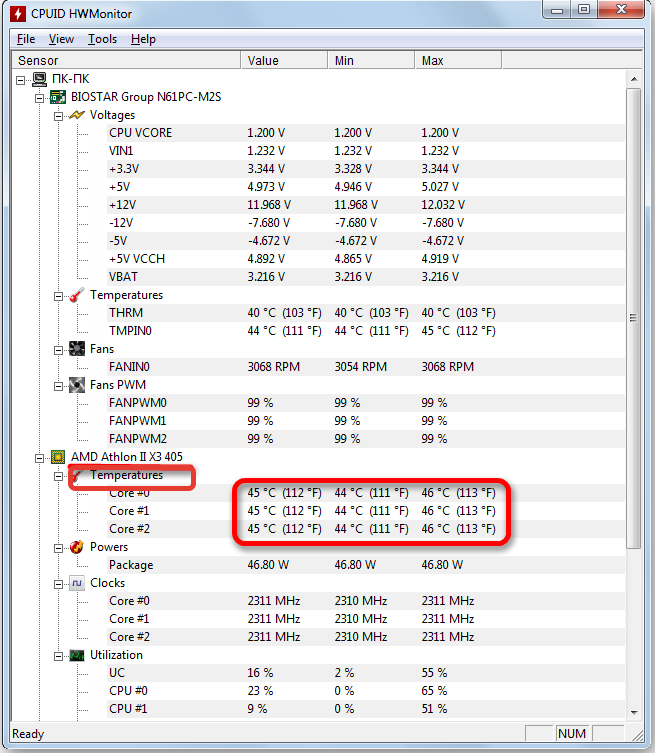Select the +12V row
Screen dimensions: 655x753
tap(366, 205)
